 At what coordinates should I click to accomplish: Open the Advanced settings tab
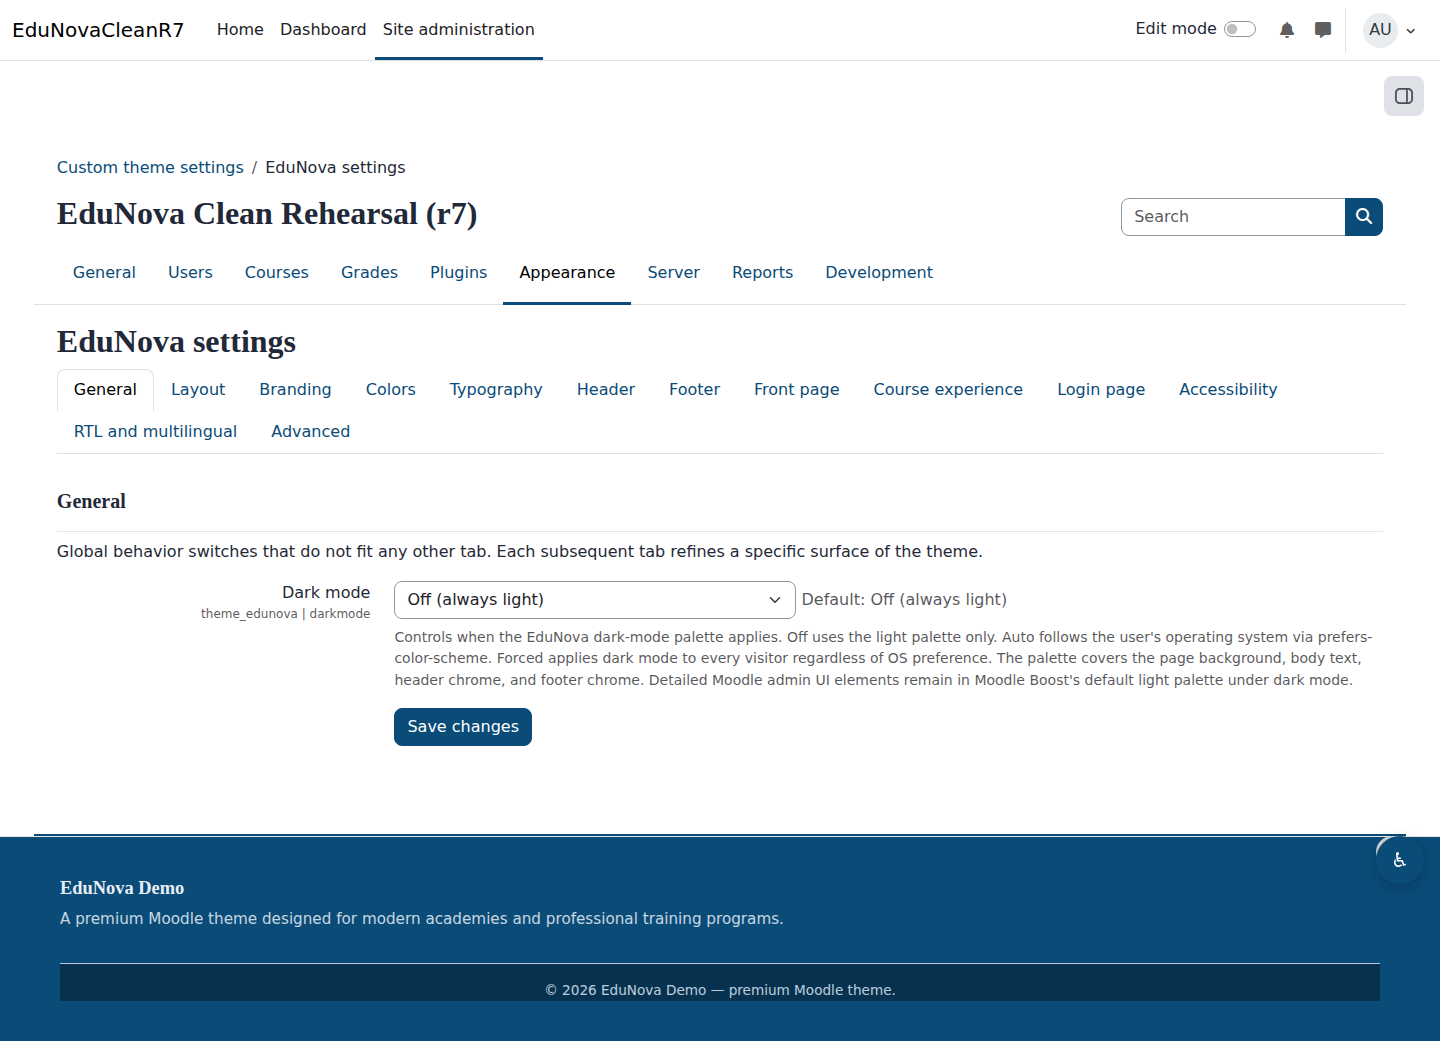click(311, 432)
